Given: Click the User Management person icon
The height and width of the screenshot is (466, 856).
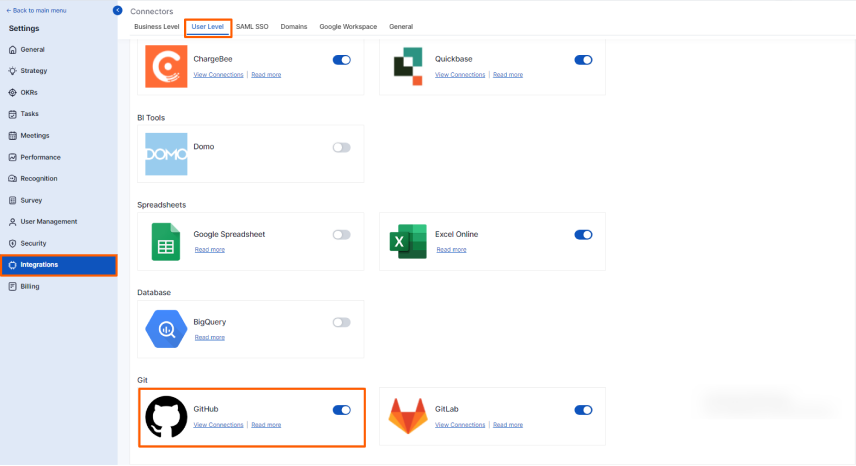Looking at the screenshot, I should (13, 222).
